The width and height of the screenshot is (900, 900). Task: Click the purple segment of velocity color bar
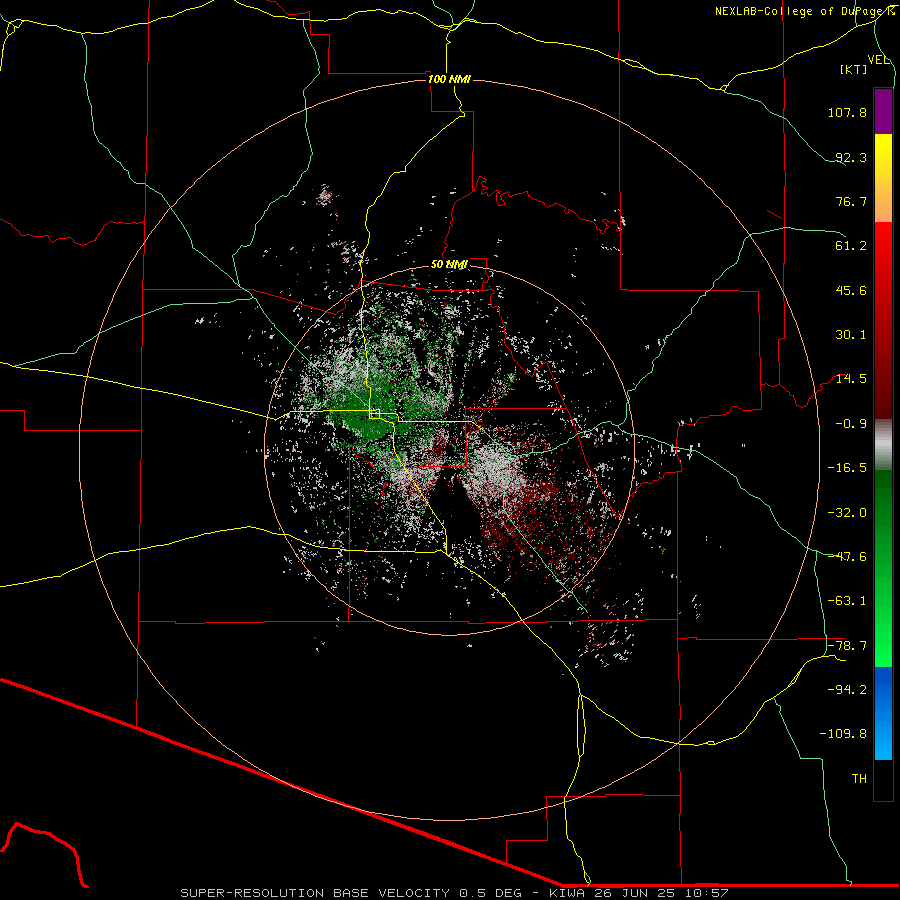pyautogui.click(x=883, y=111)
